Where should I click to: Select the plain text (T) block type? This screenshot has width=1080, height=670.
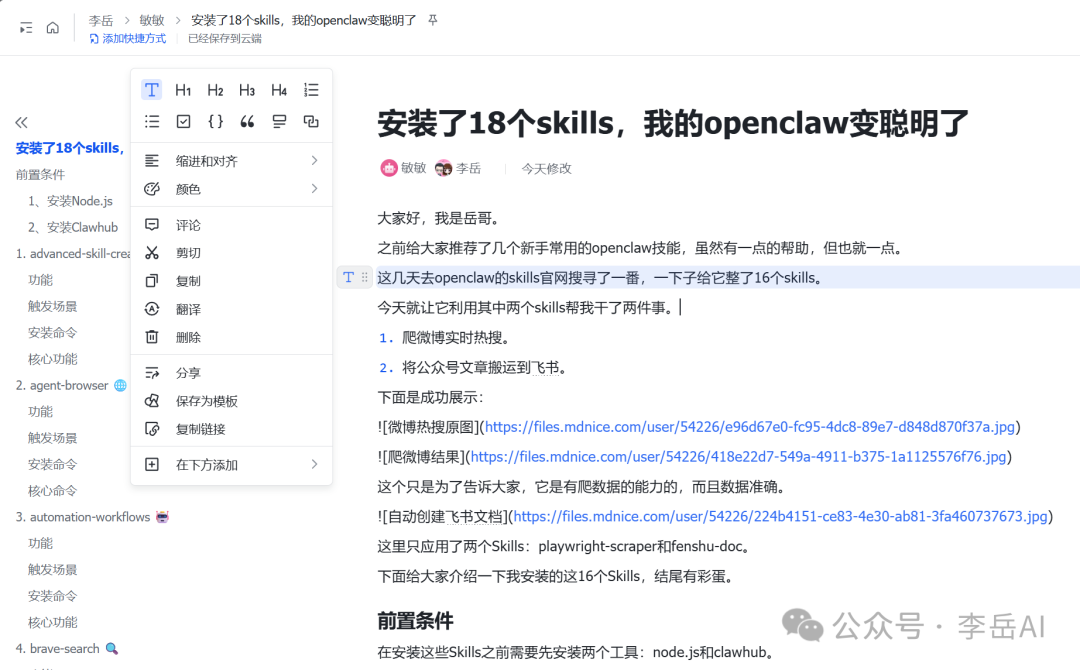(151, 90)
